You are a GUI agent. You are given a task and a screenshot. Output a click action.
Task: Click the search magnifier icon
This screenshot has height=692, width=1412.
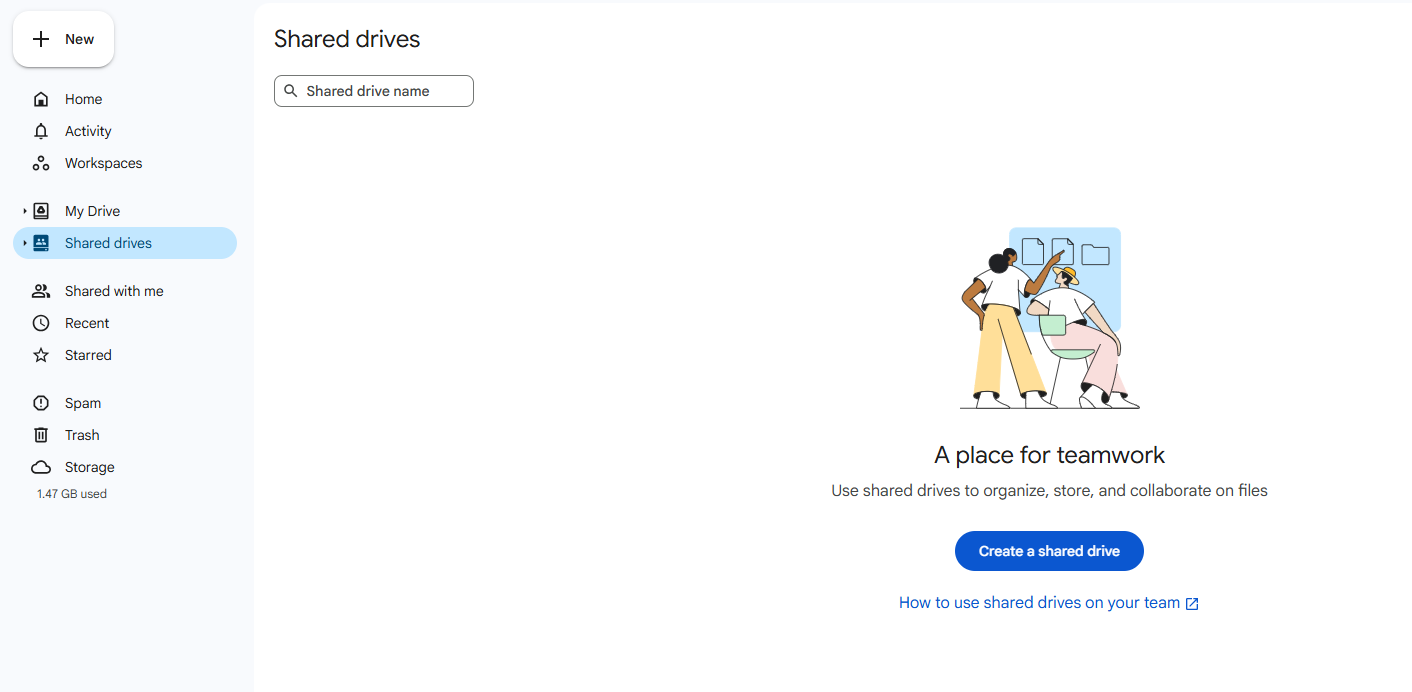[291, 91]
